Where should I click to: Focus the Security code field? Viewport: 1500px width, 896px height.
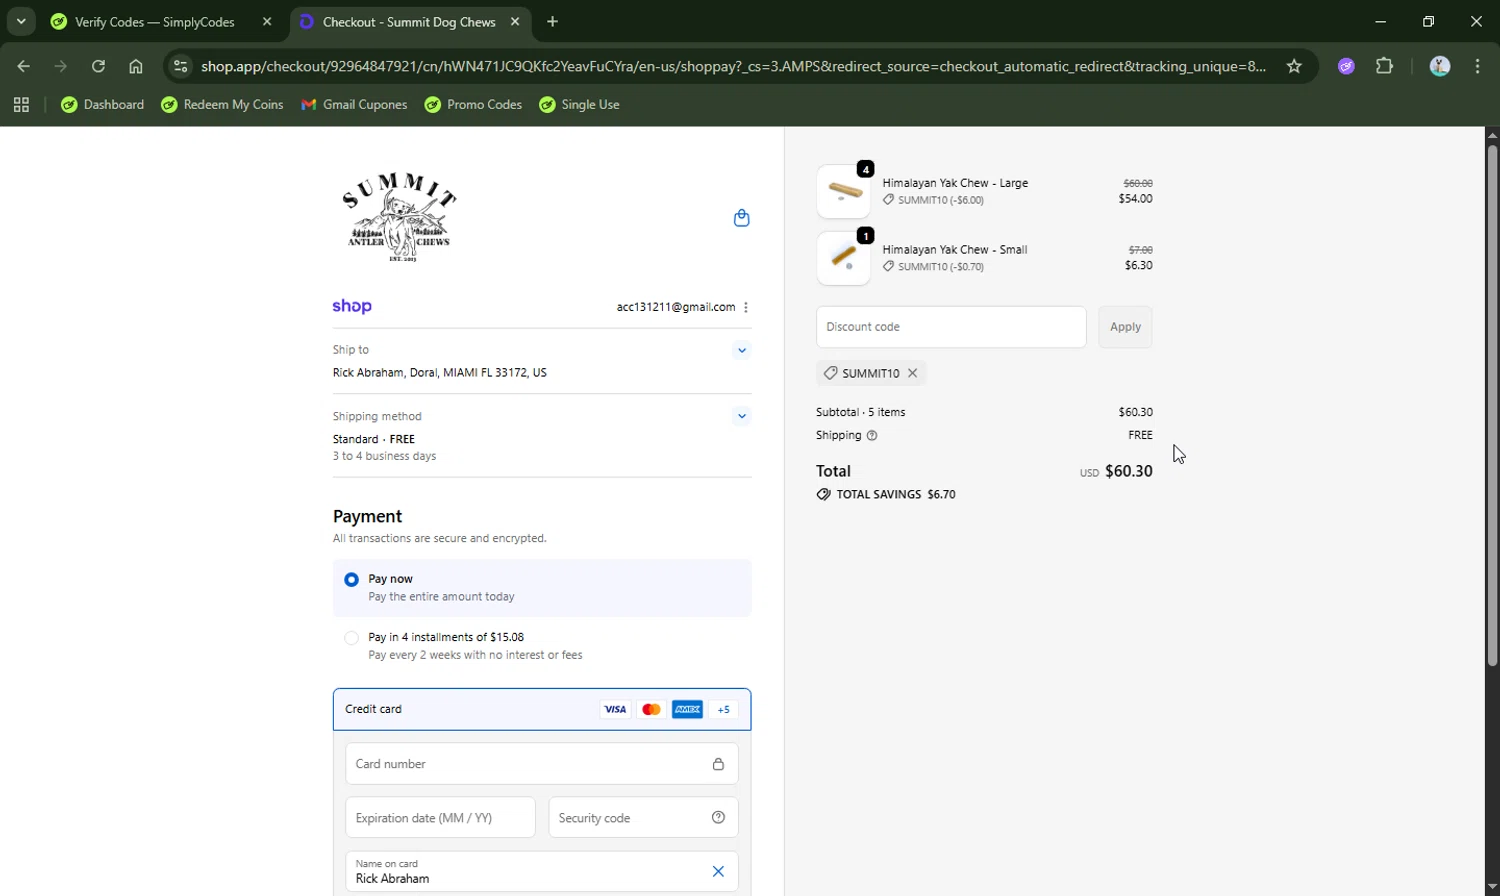point(643,817)
